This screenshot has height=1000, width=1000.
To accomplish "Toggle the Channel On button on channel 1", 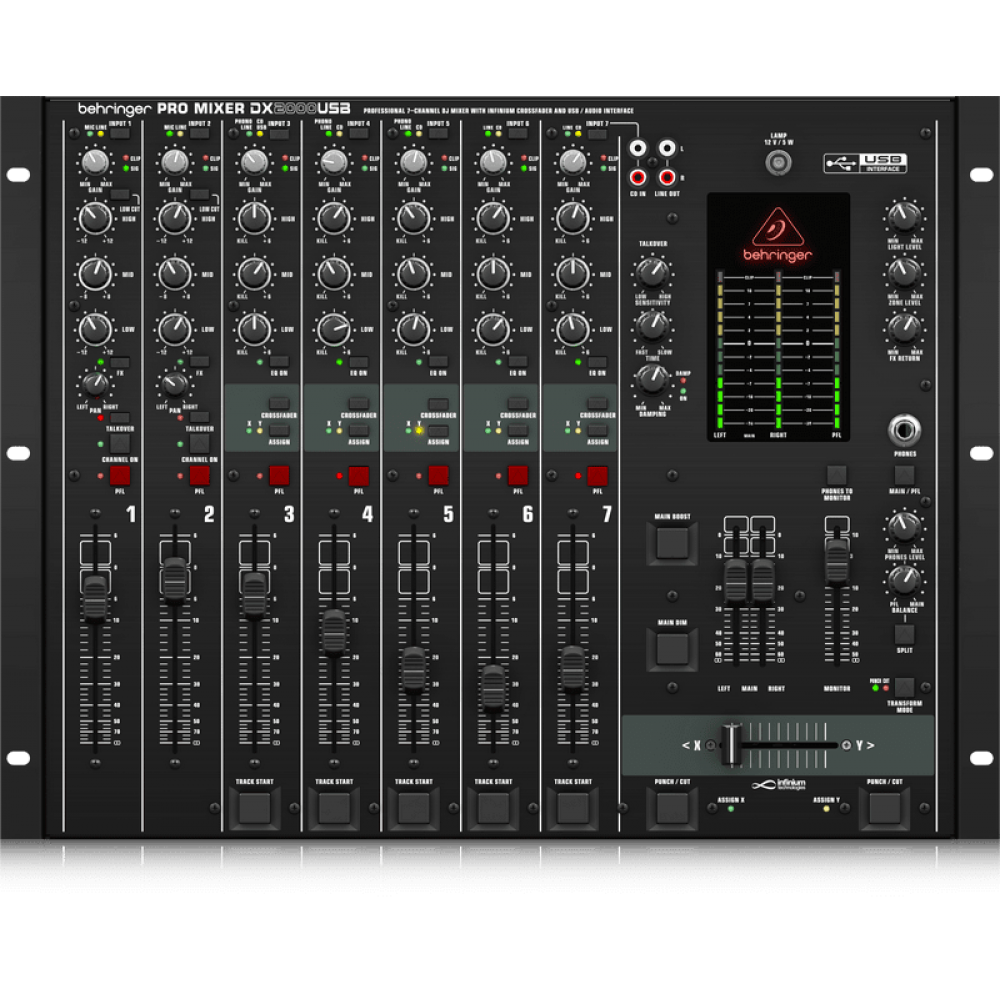I will click(x=120, y=443).
